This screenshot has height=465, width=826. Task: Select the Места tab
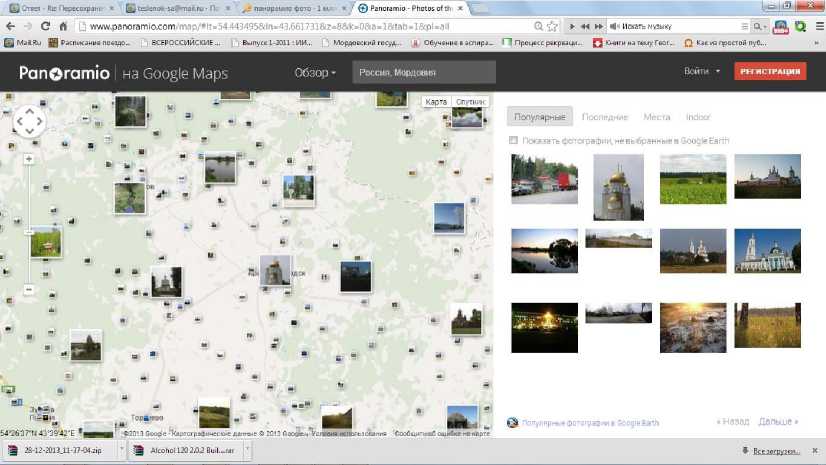coord(656,117)
